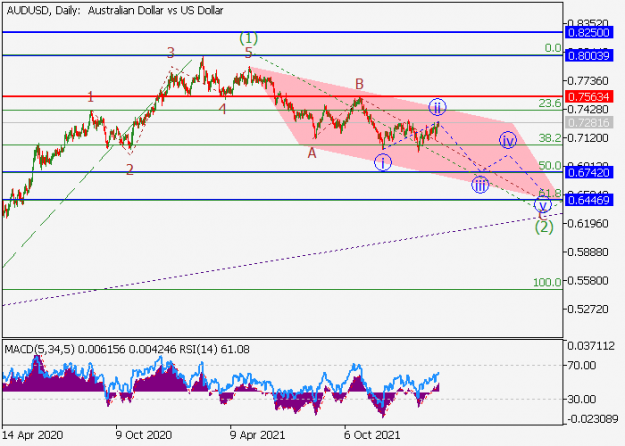Select the circled wave i marker

pos(383,163)
